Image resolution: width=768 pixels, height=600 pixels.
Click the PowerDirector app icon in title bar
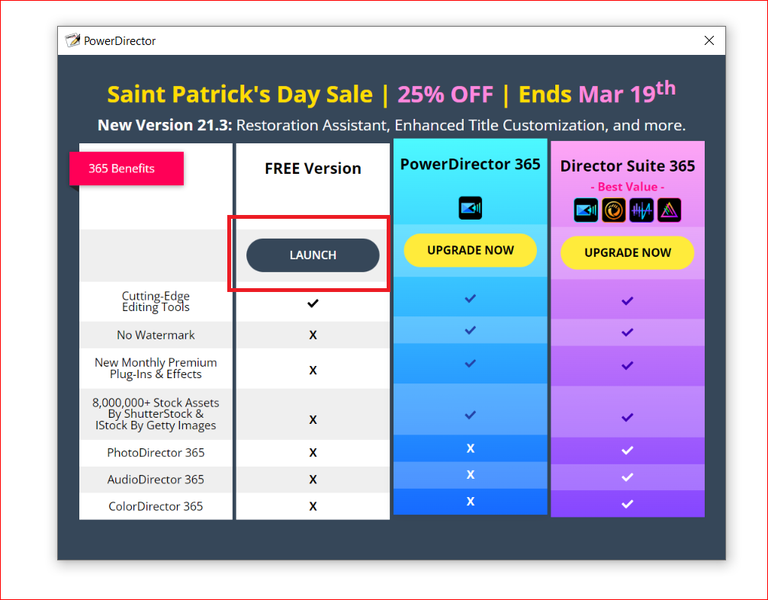point(72,41)
